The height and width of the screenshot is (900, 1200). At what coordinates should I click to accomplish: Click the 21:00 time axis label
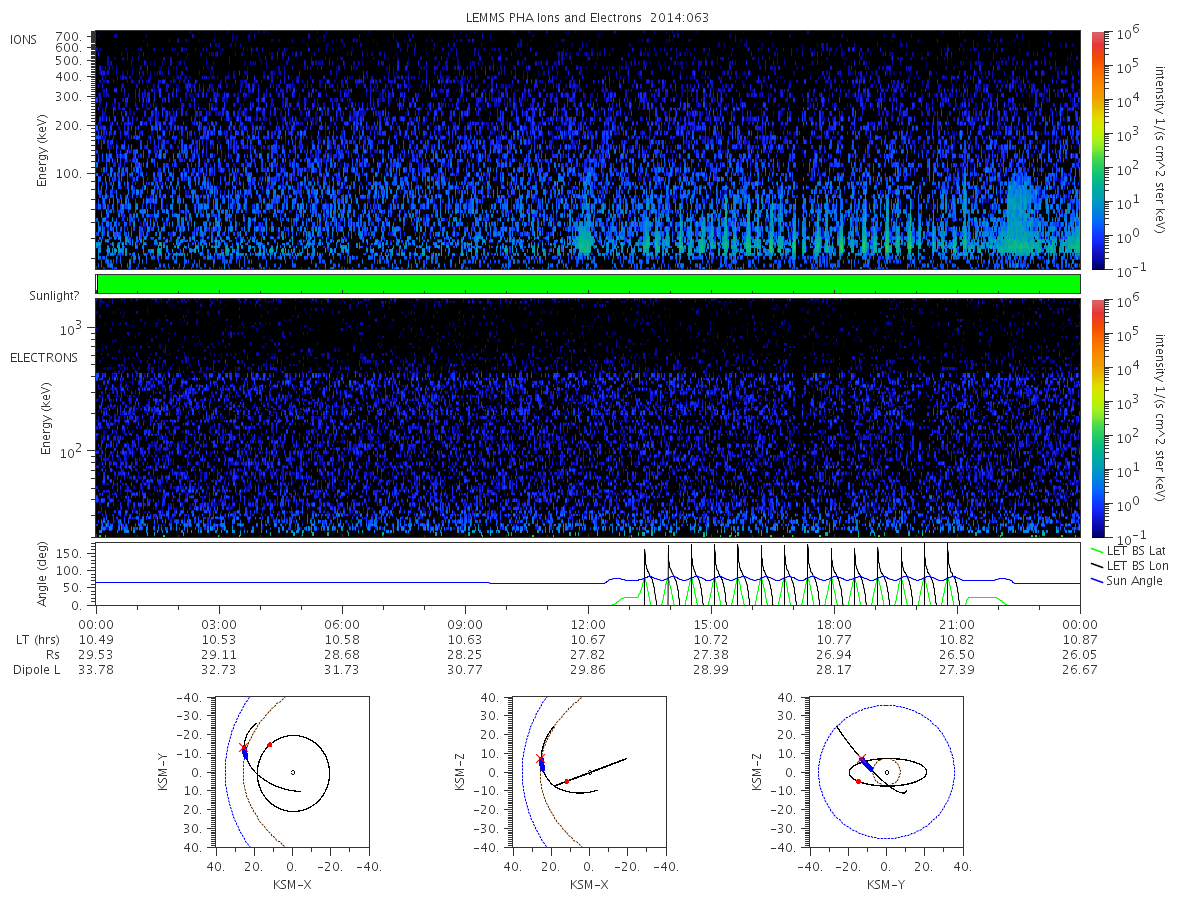click(957, 621)
